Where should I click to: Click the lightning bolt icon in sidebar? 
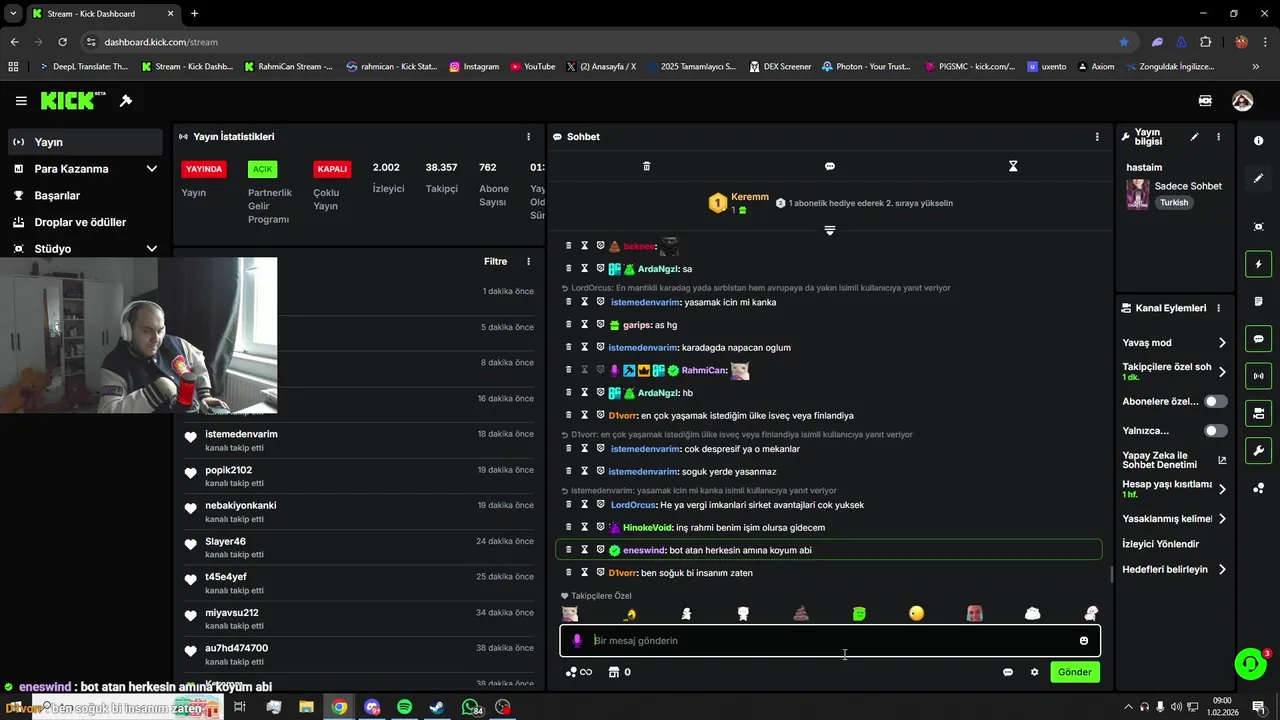(x=1258, y=264)
